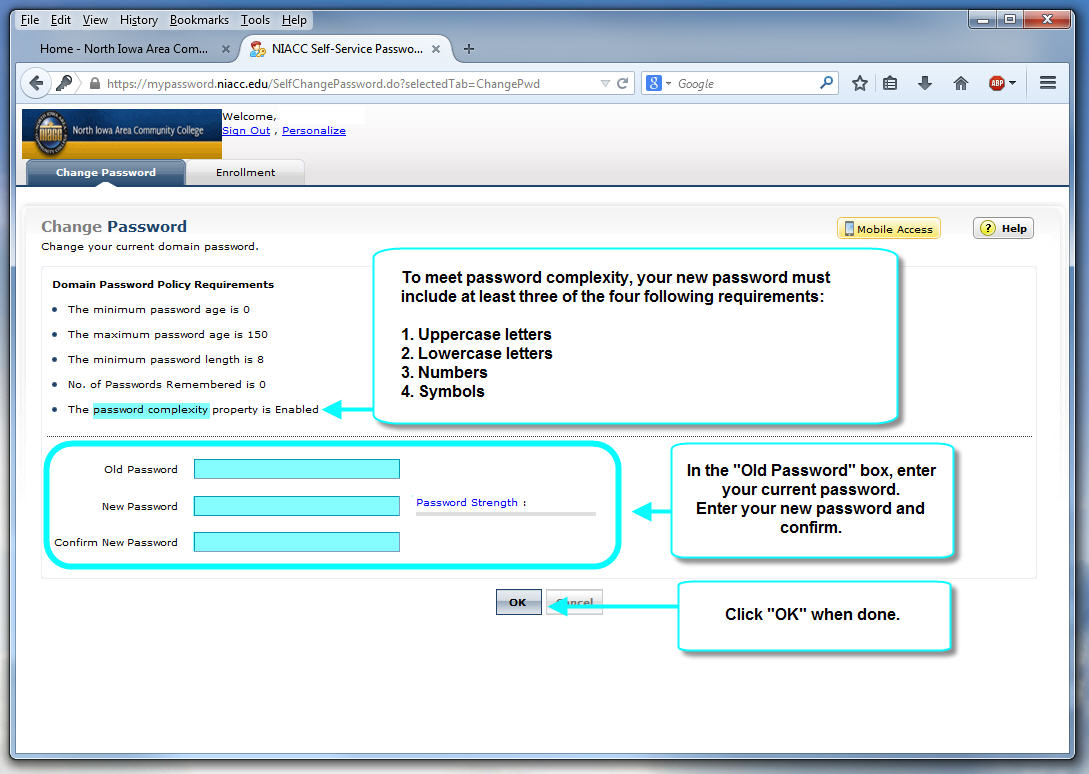Switch to the Enrollment tab
The width and height of the screenshot is (1089, 774).
click(245, 172)
